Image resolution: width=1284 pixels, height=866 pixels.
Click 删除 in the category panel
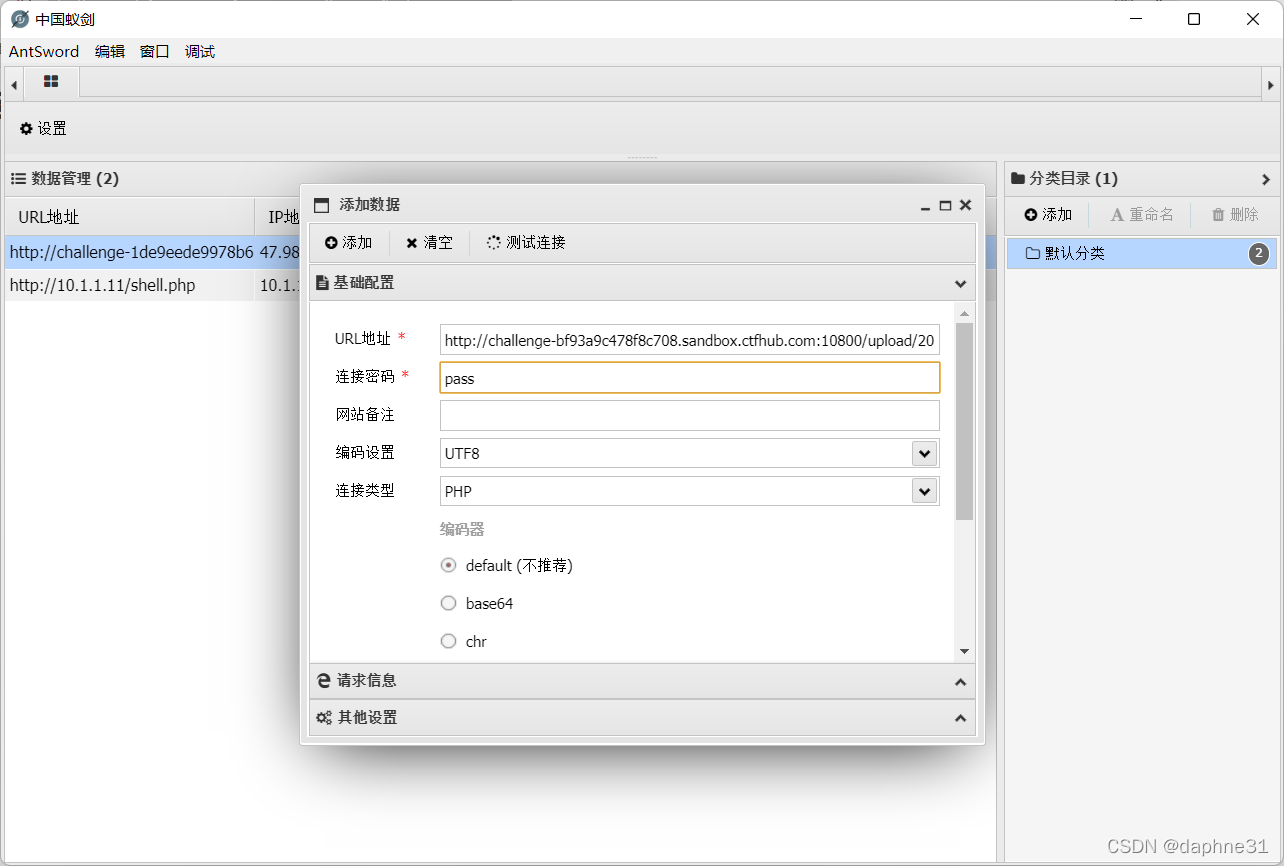coord(1235,215)
